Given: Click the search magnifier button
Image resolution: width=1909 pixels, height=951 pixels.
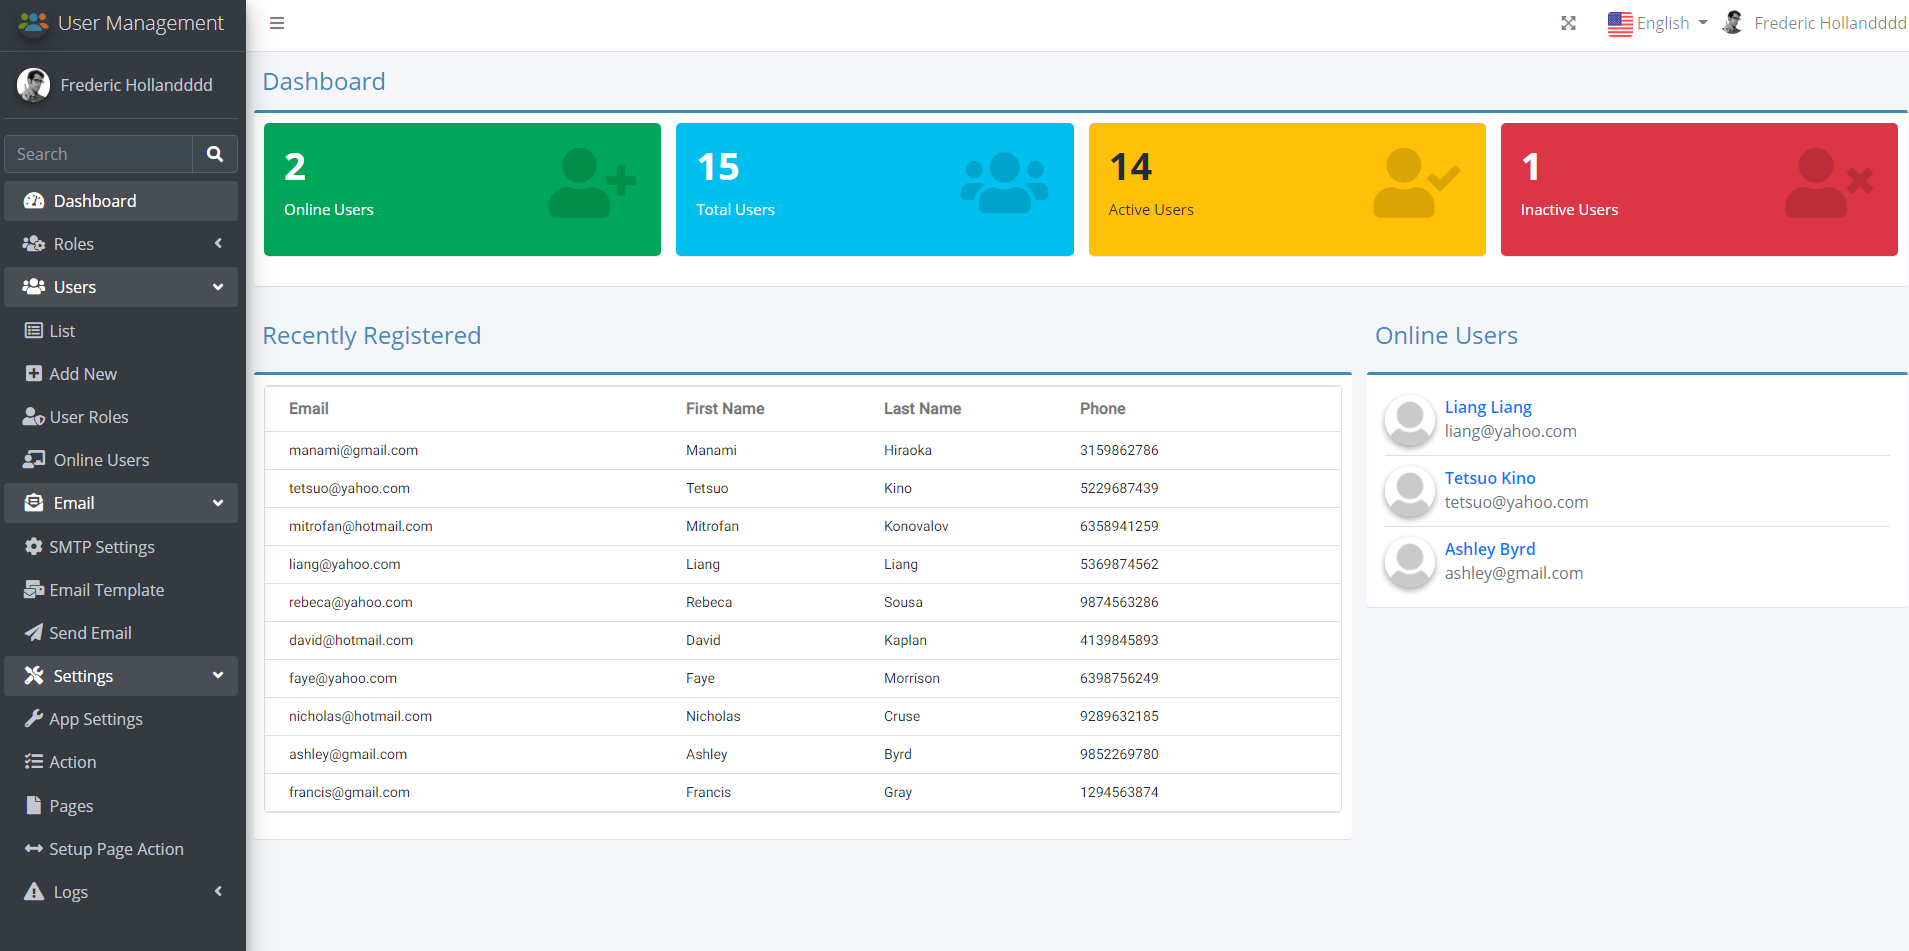Looking at the screenshot, I should 214,154.
